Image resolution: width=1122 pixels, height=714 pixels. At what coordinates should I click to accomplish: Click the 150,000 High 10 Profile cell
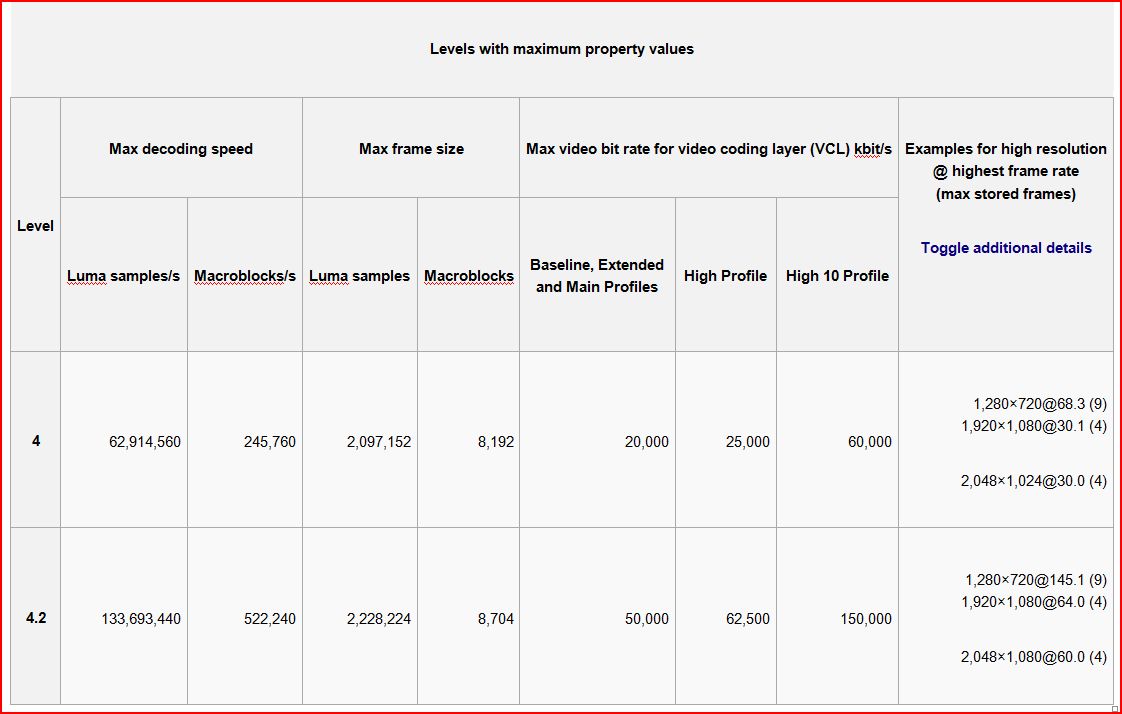point(866,619)
